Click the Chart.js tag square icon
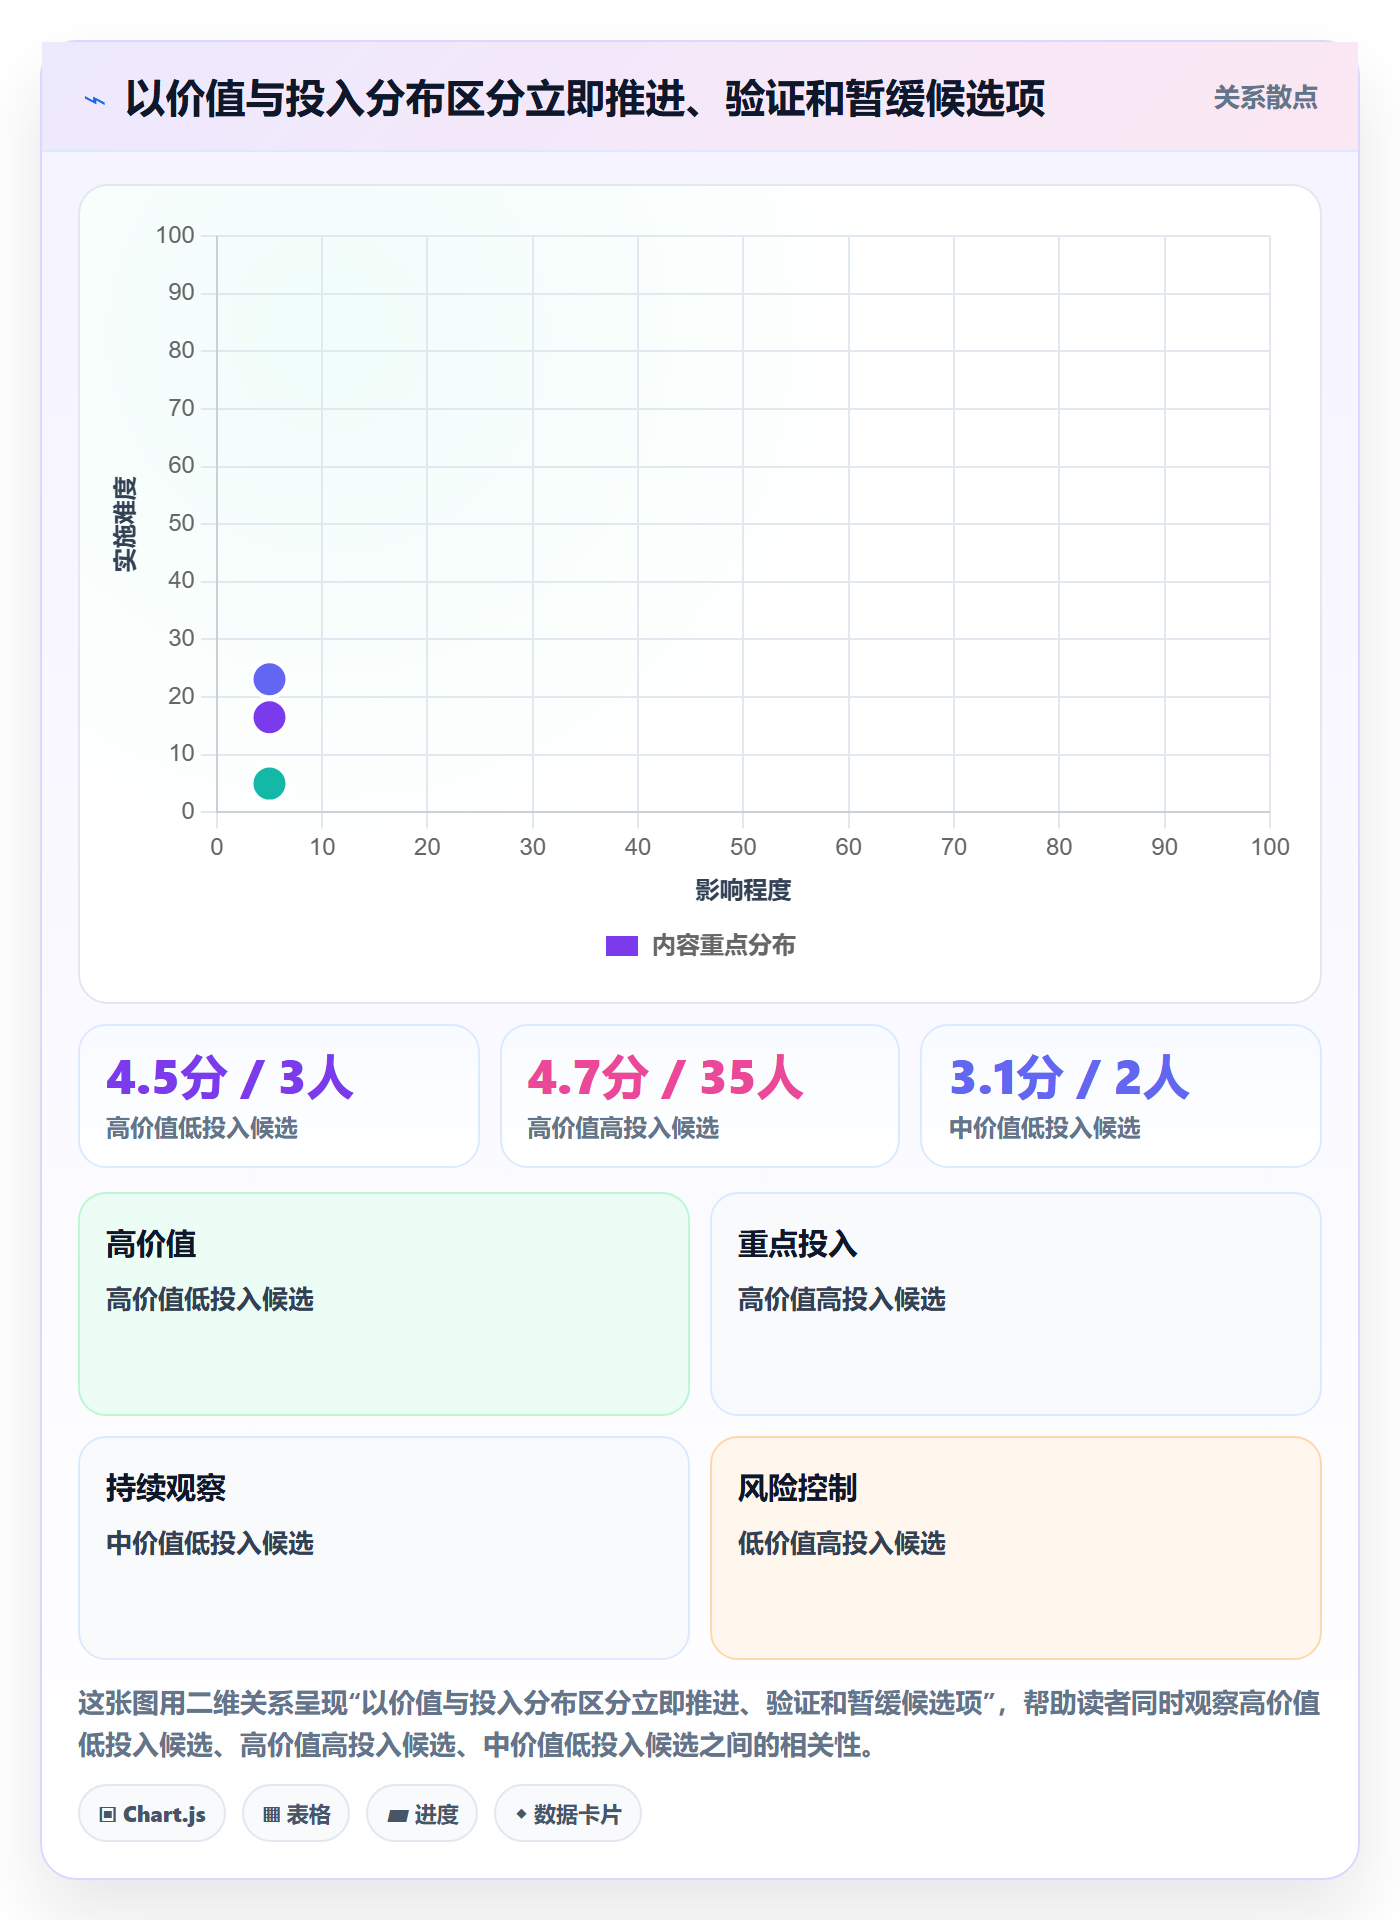 [108, 1815]
